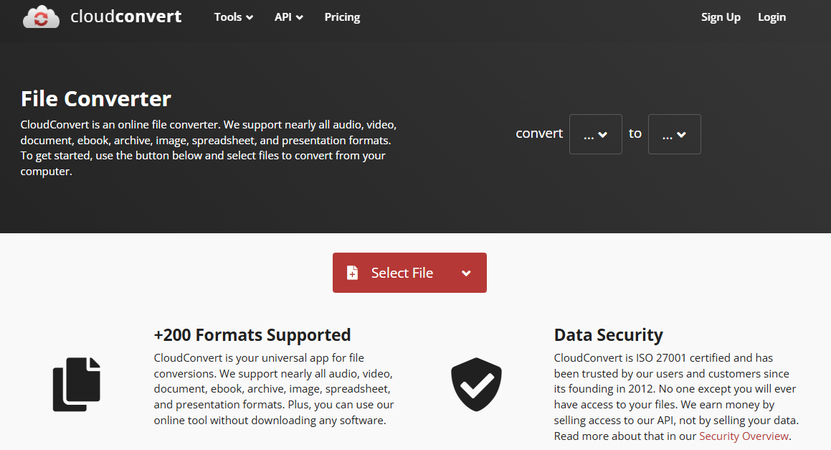
Task: Expand the Select File source options arrow
Action: [466, 273]
